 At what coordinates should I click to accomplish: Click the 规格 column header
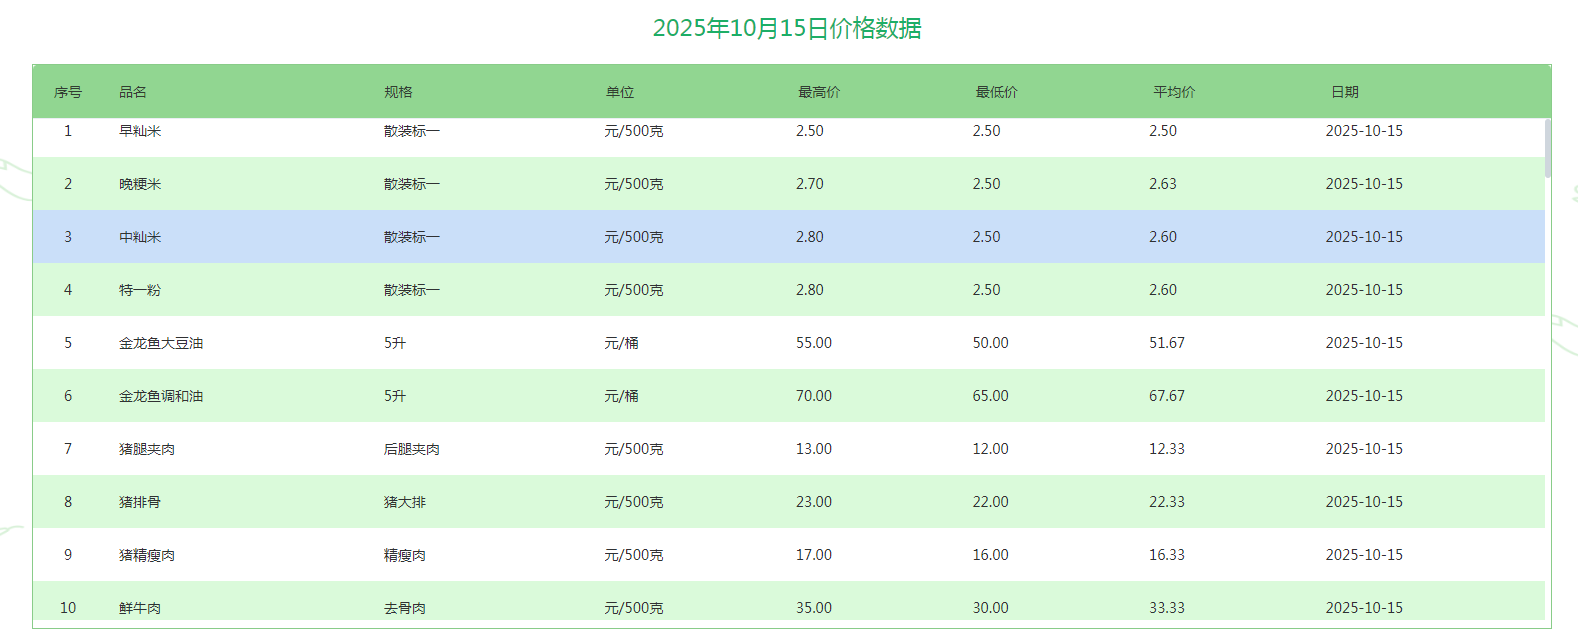click(398, 92)
